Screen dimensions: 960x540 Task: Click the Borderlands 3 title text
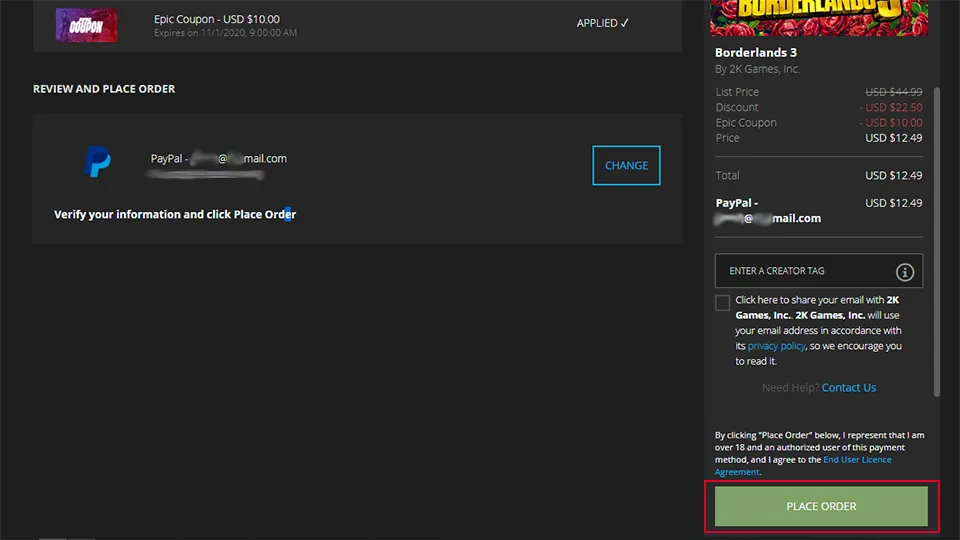pyautogui.click(x=756, y=53)
